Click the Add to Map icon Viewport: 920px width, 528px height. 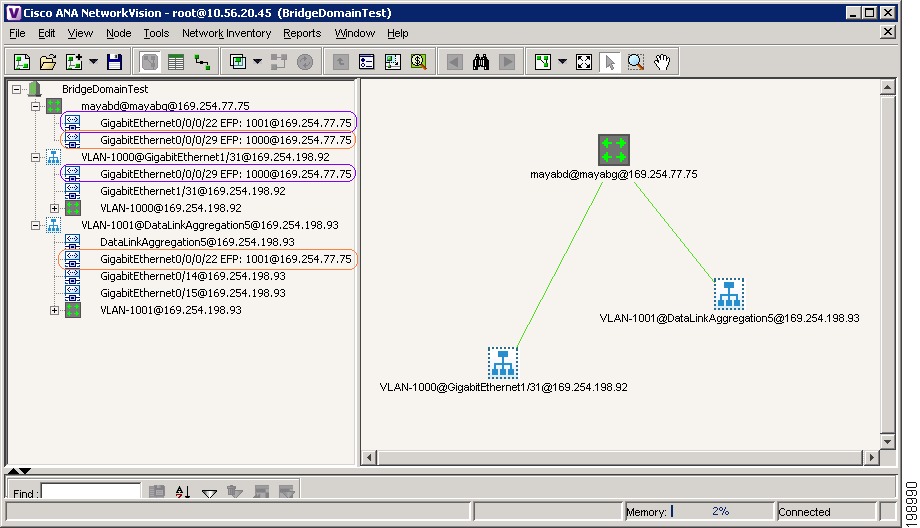coord(74,62)
